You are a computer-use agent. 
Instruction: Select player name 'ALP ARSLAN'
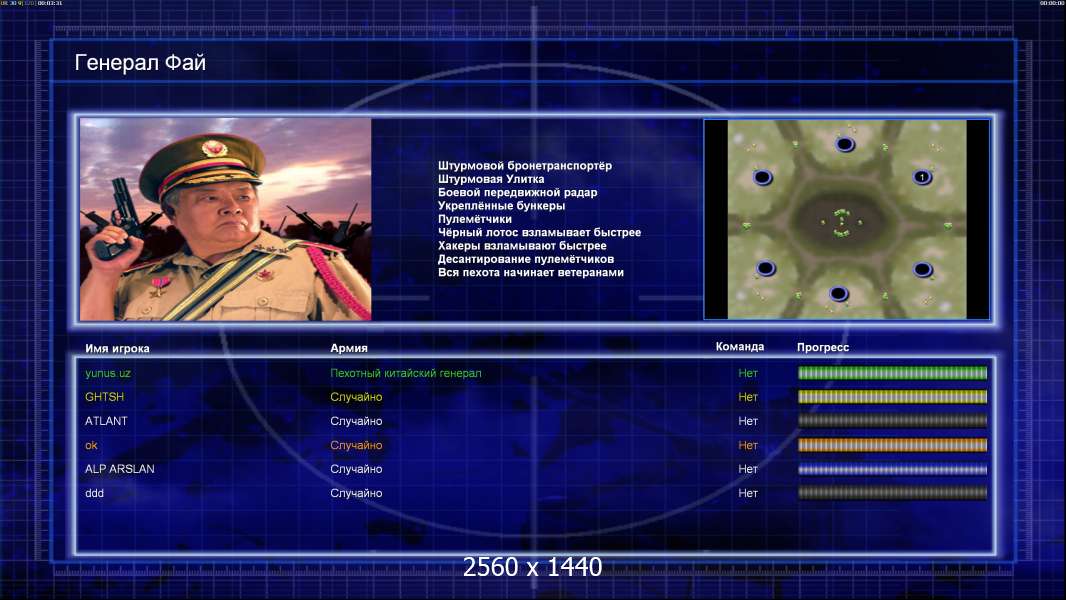point(120,469)
